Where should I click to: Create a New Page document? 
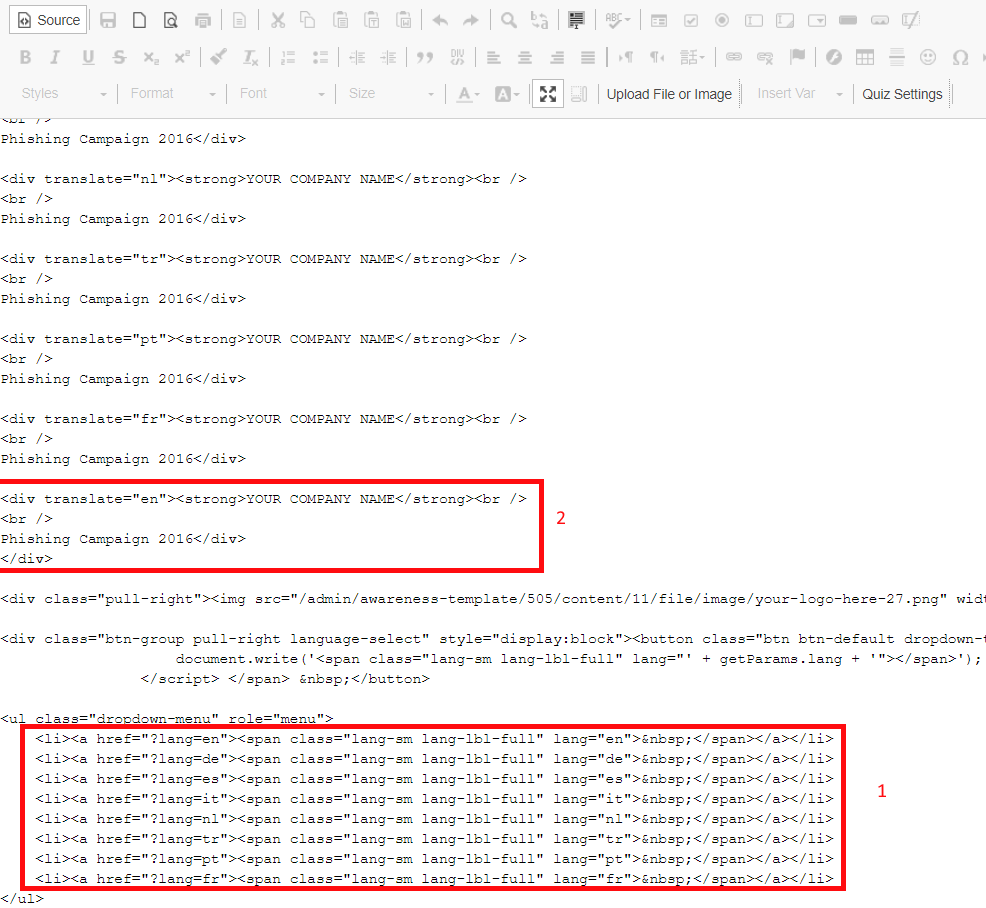point(139,20)
